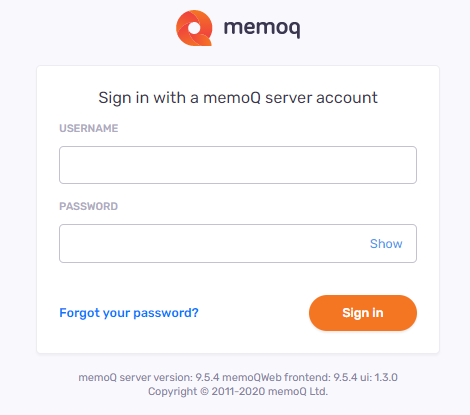Screen dimensions: 470x415
Task: Click the PASSWORD field label
Action: pos(89,206)
